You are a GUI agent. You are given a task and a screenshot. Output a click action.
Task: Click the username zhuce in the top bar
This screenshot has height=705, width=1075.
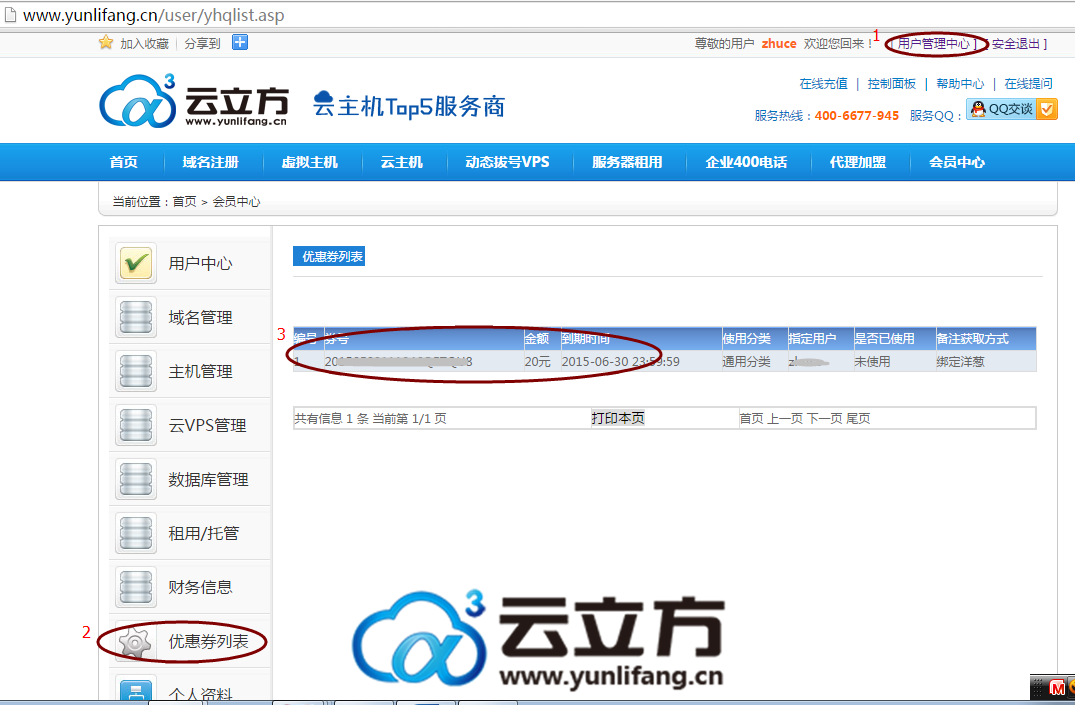point(779,44)
